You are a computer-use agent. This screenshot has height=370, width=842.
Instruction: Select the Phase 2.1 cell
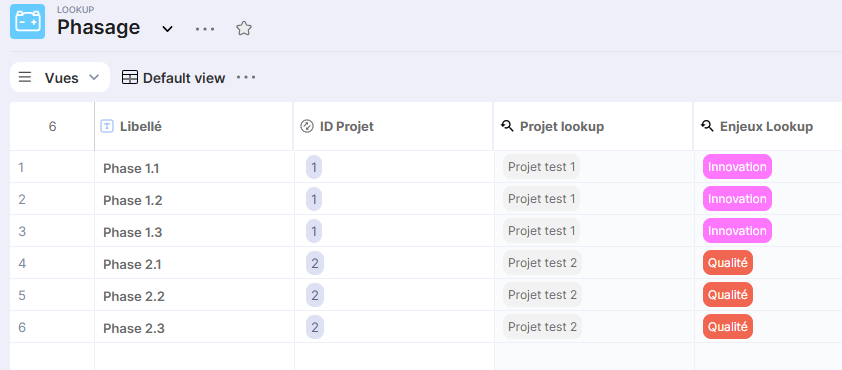(194, 264)
